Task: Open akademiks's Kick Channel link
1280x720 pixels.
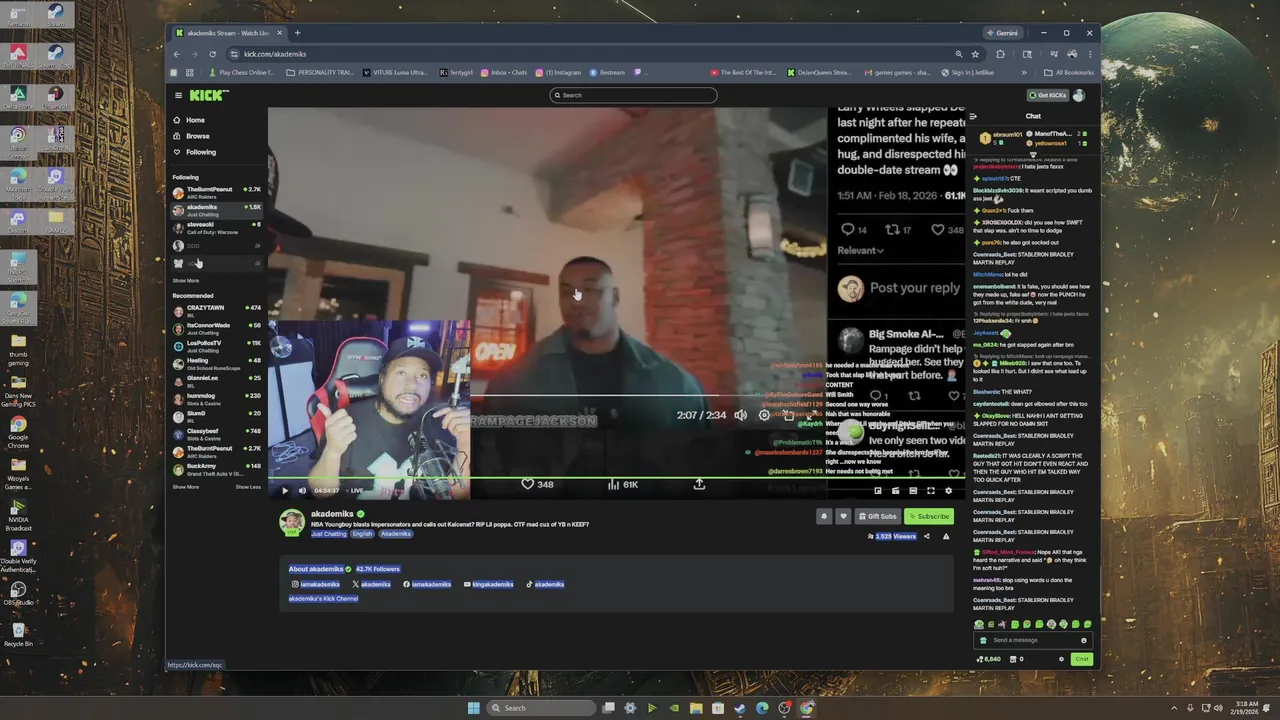Action: click(323, 598)
